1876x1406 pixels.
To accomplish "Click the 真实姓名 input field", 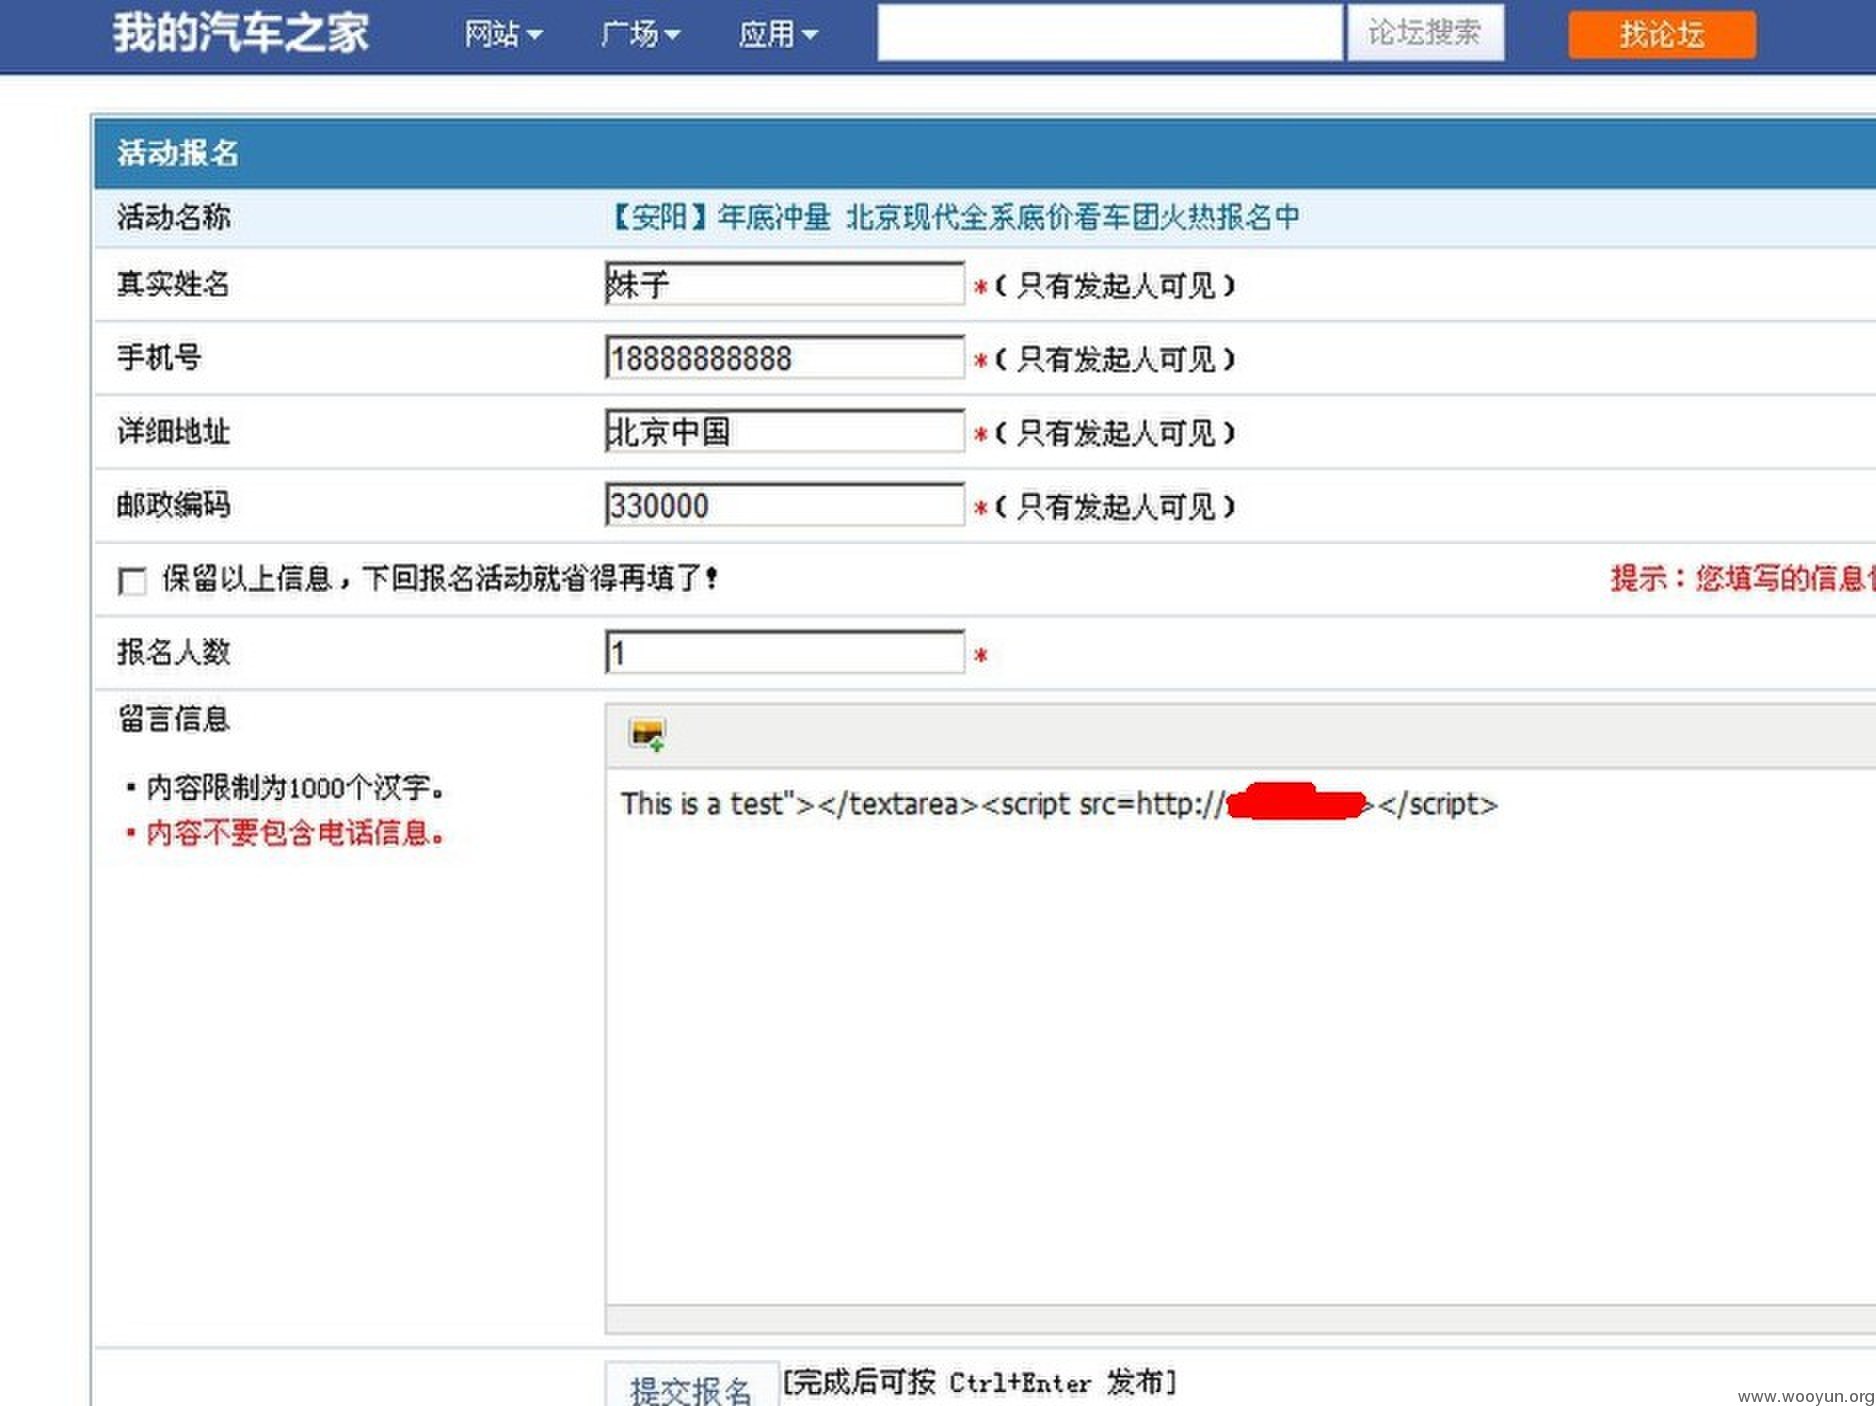I will [x=785, y=284].
